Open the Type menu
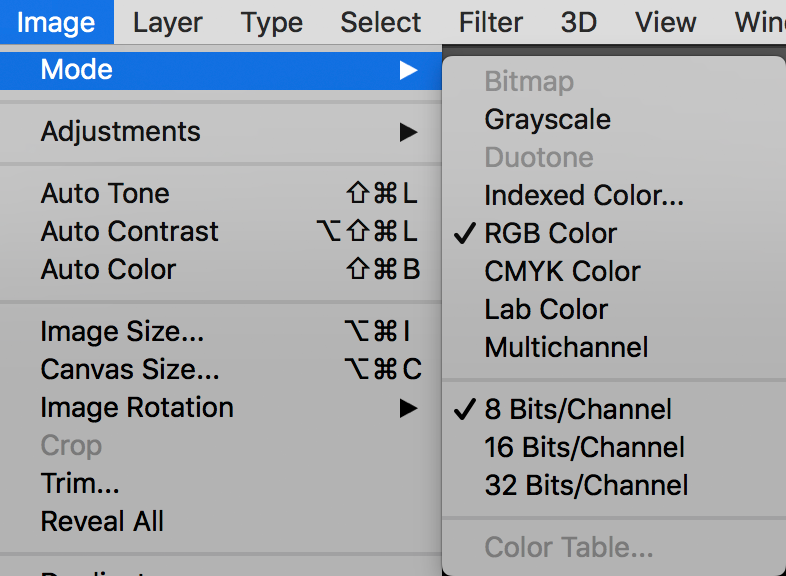 (x=272, y=22)
